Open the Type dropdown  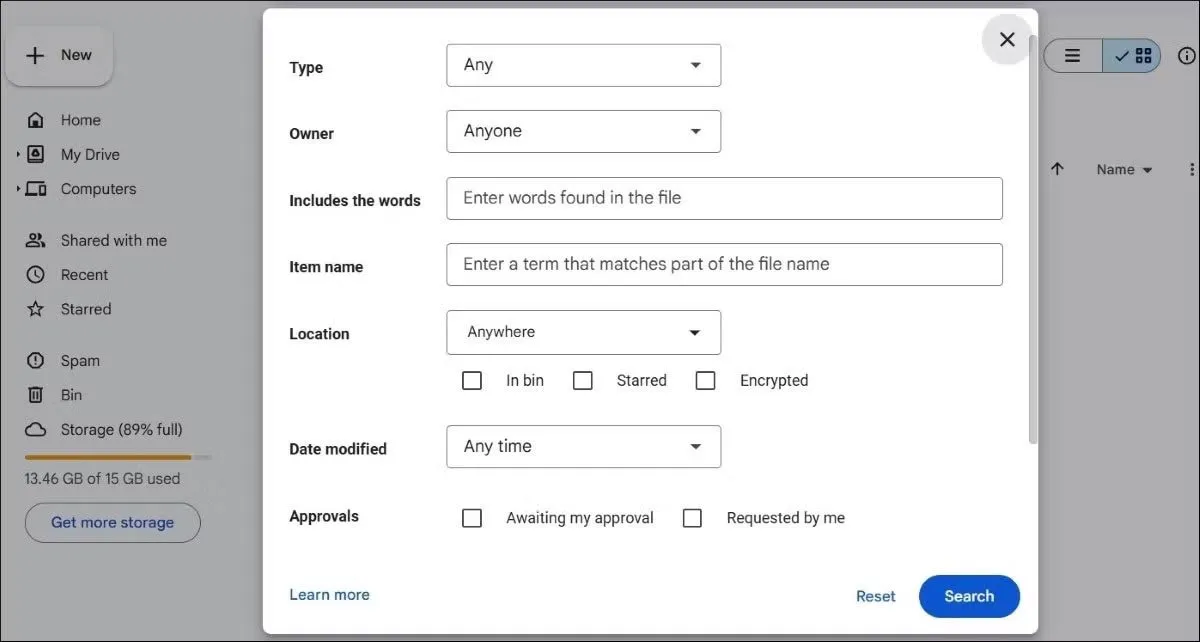(x=583, y=65)
